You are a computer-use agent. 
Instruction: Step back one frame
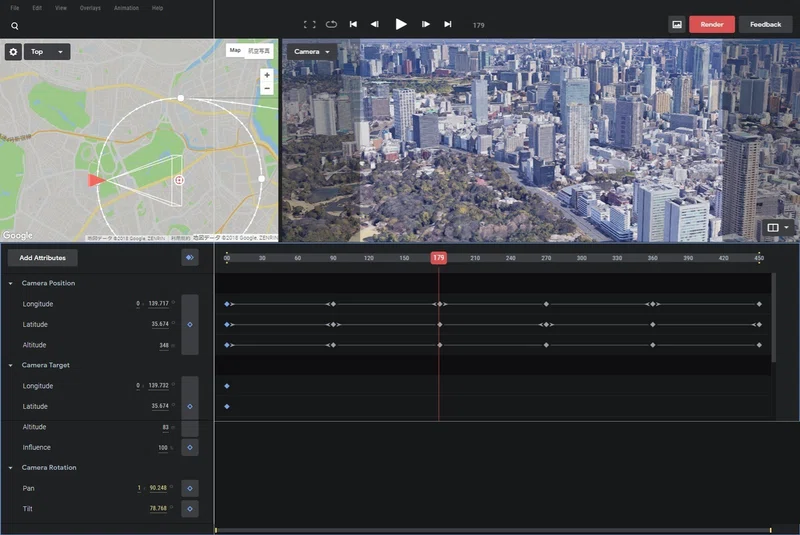tap(374, 24)
